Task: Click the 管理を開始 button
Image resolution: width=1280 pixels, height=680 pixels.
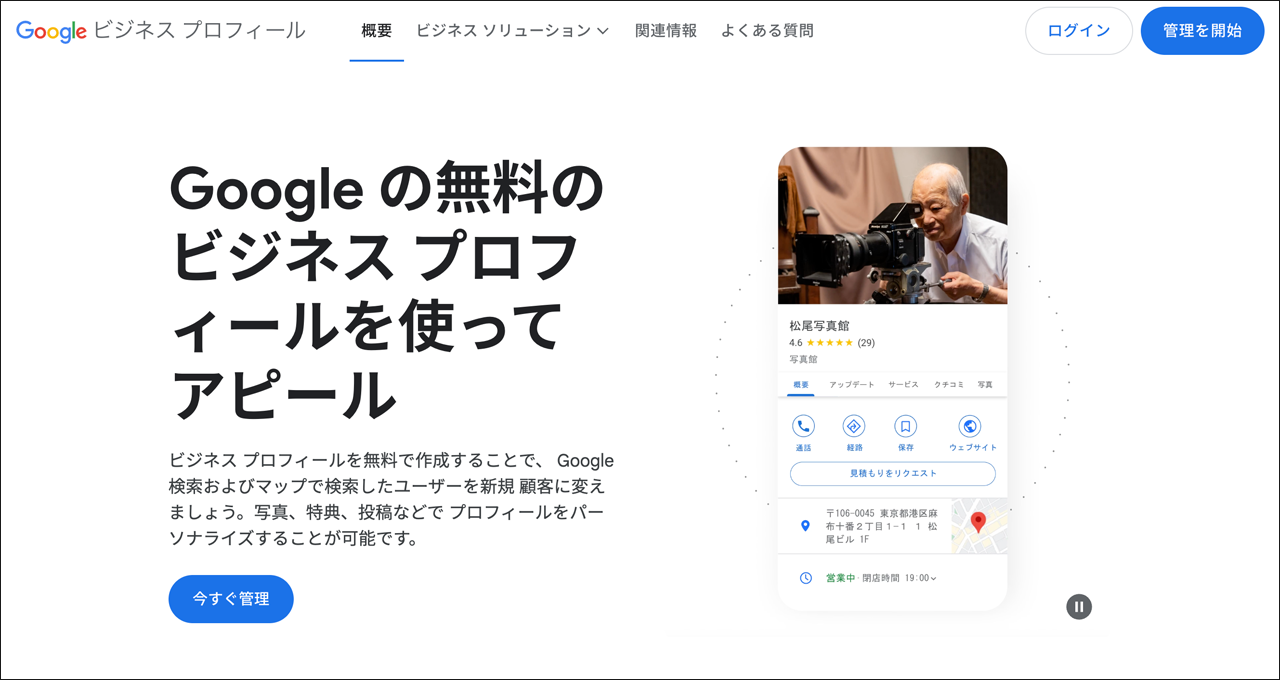Action: click(1202, 31)
